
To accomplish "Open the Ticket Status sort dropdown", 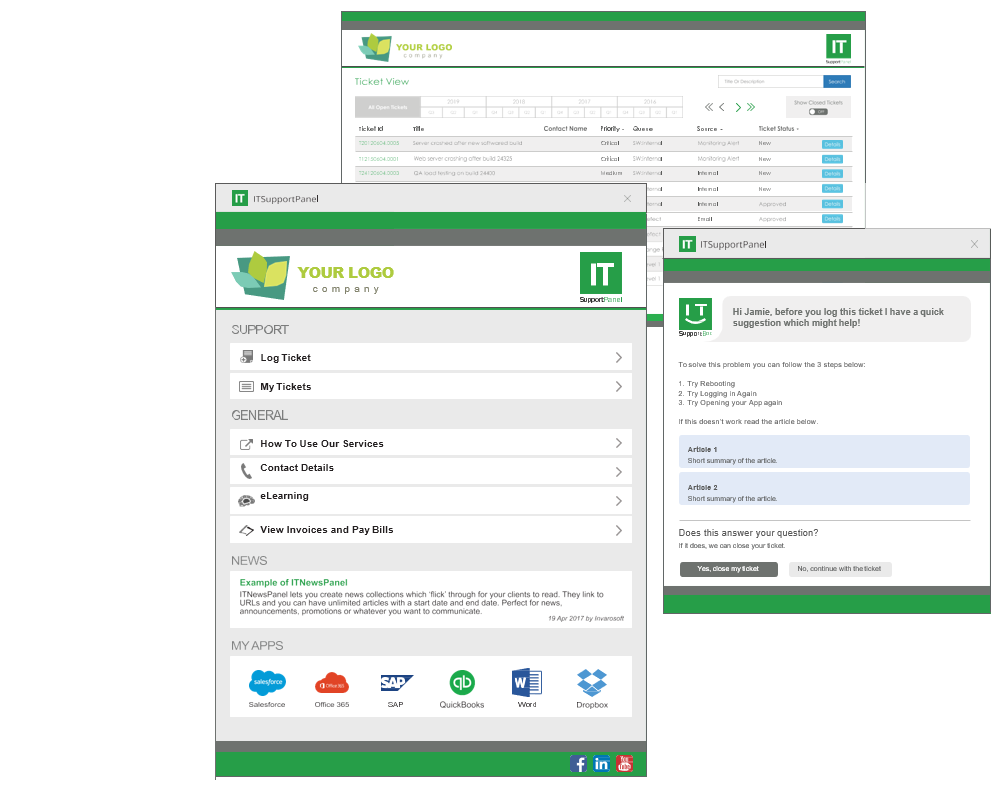I will point(798,128).
